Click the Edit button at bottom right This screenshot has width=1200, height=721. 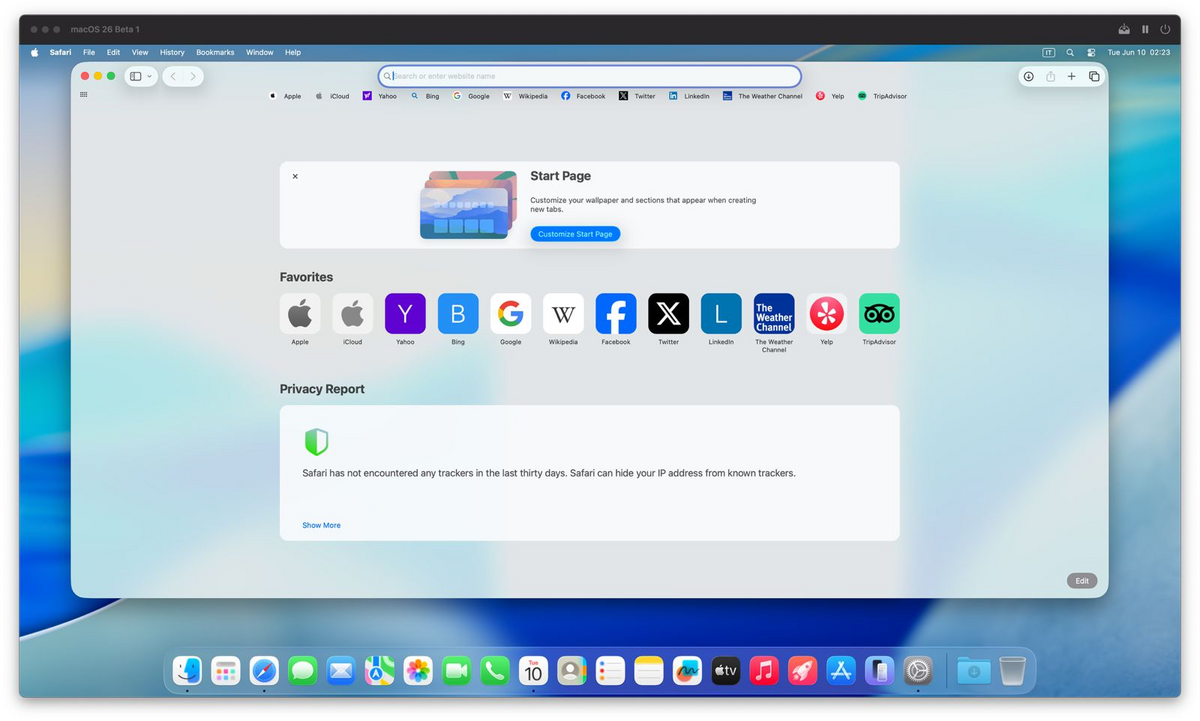coord(1082,581)
